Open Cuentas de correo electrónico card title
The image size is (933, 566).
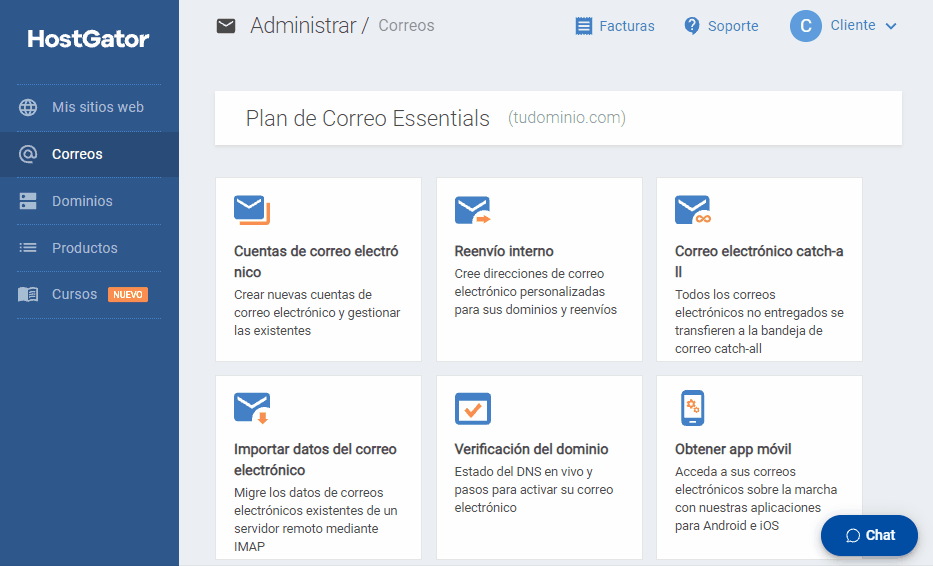[316, 261]
